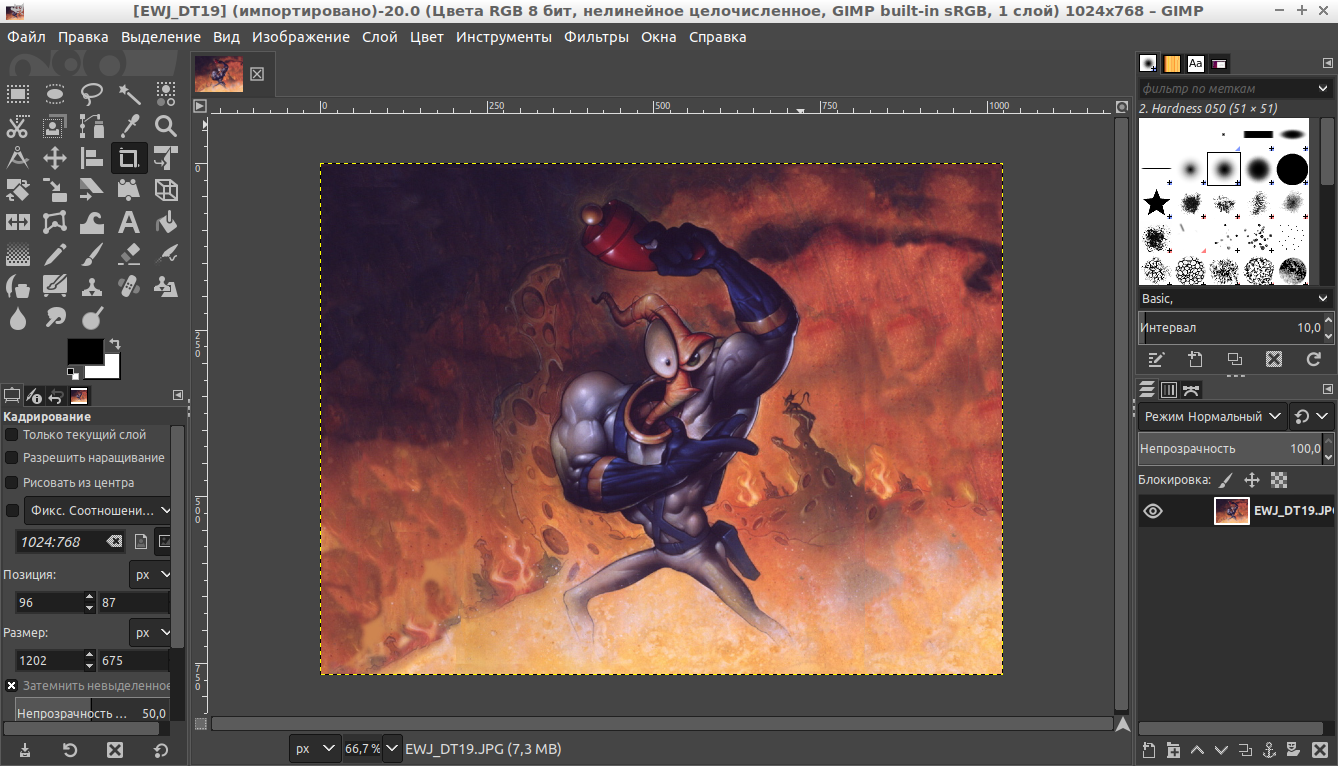Select the 3D Transform cube tool
This screenshot has height=766, width=1338.
(x=166, y=190)
